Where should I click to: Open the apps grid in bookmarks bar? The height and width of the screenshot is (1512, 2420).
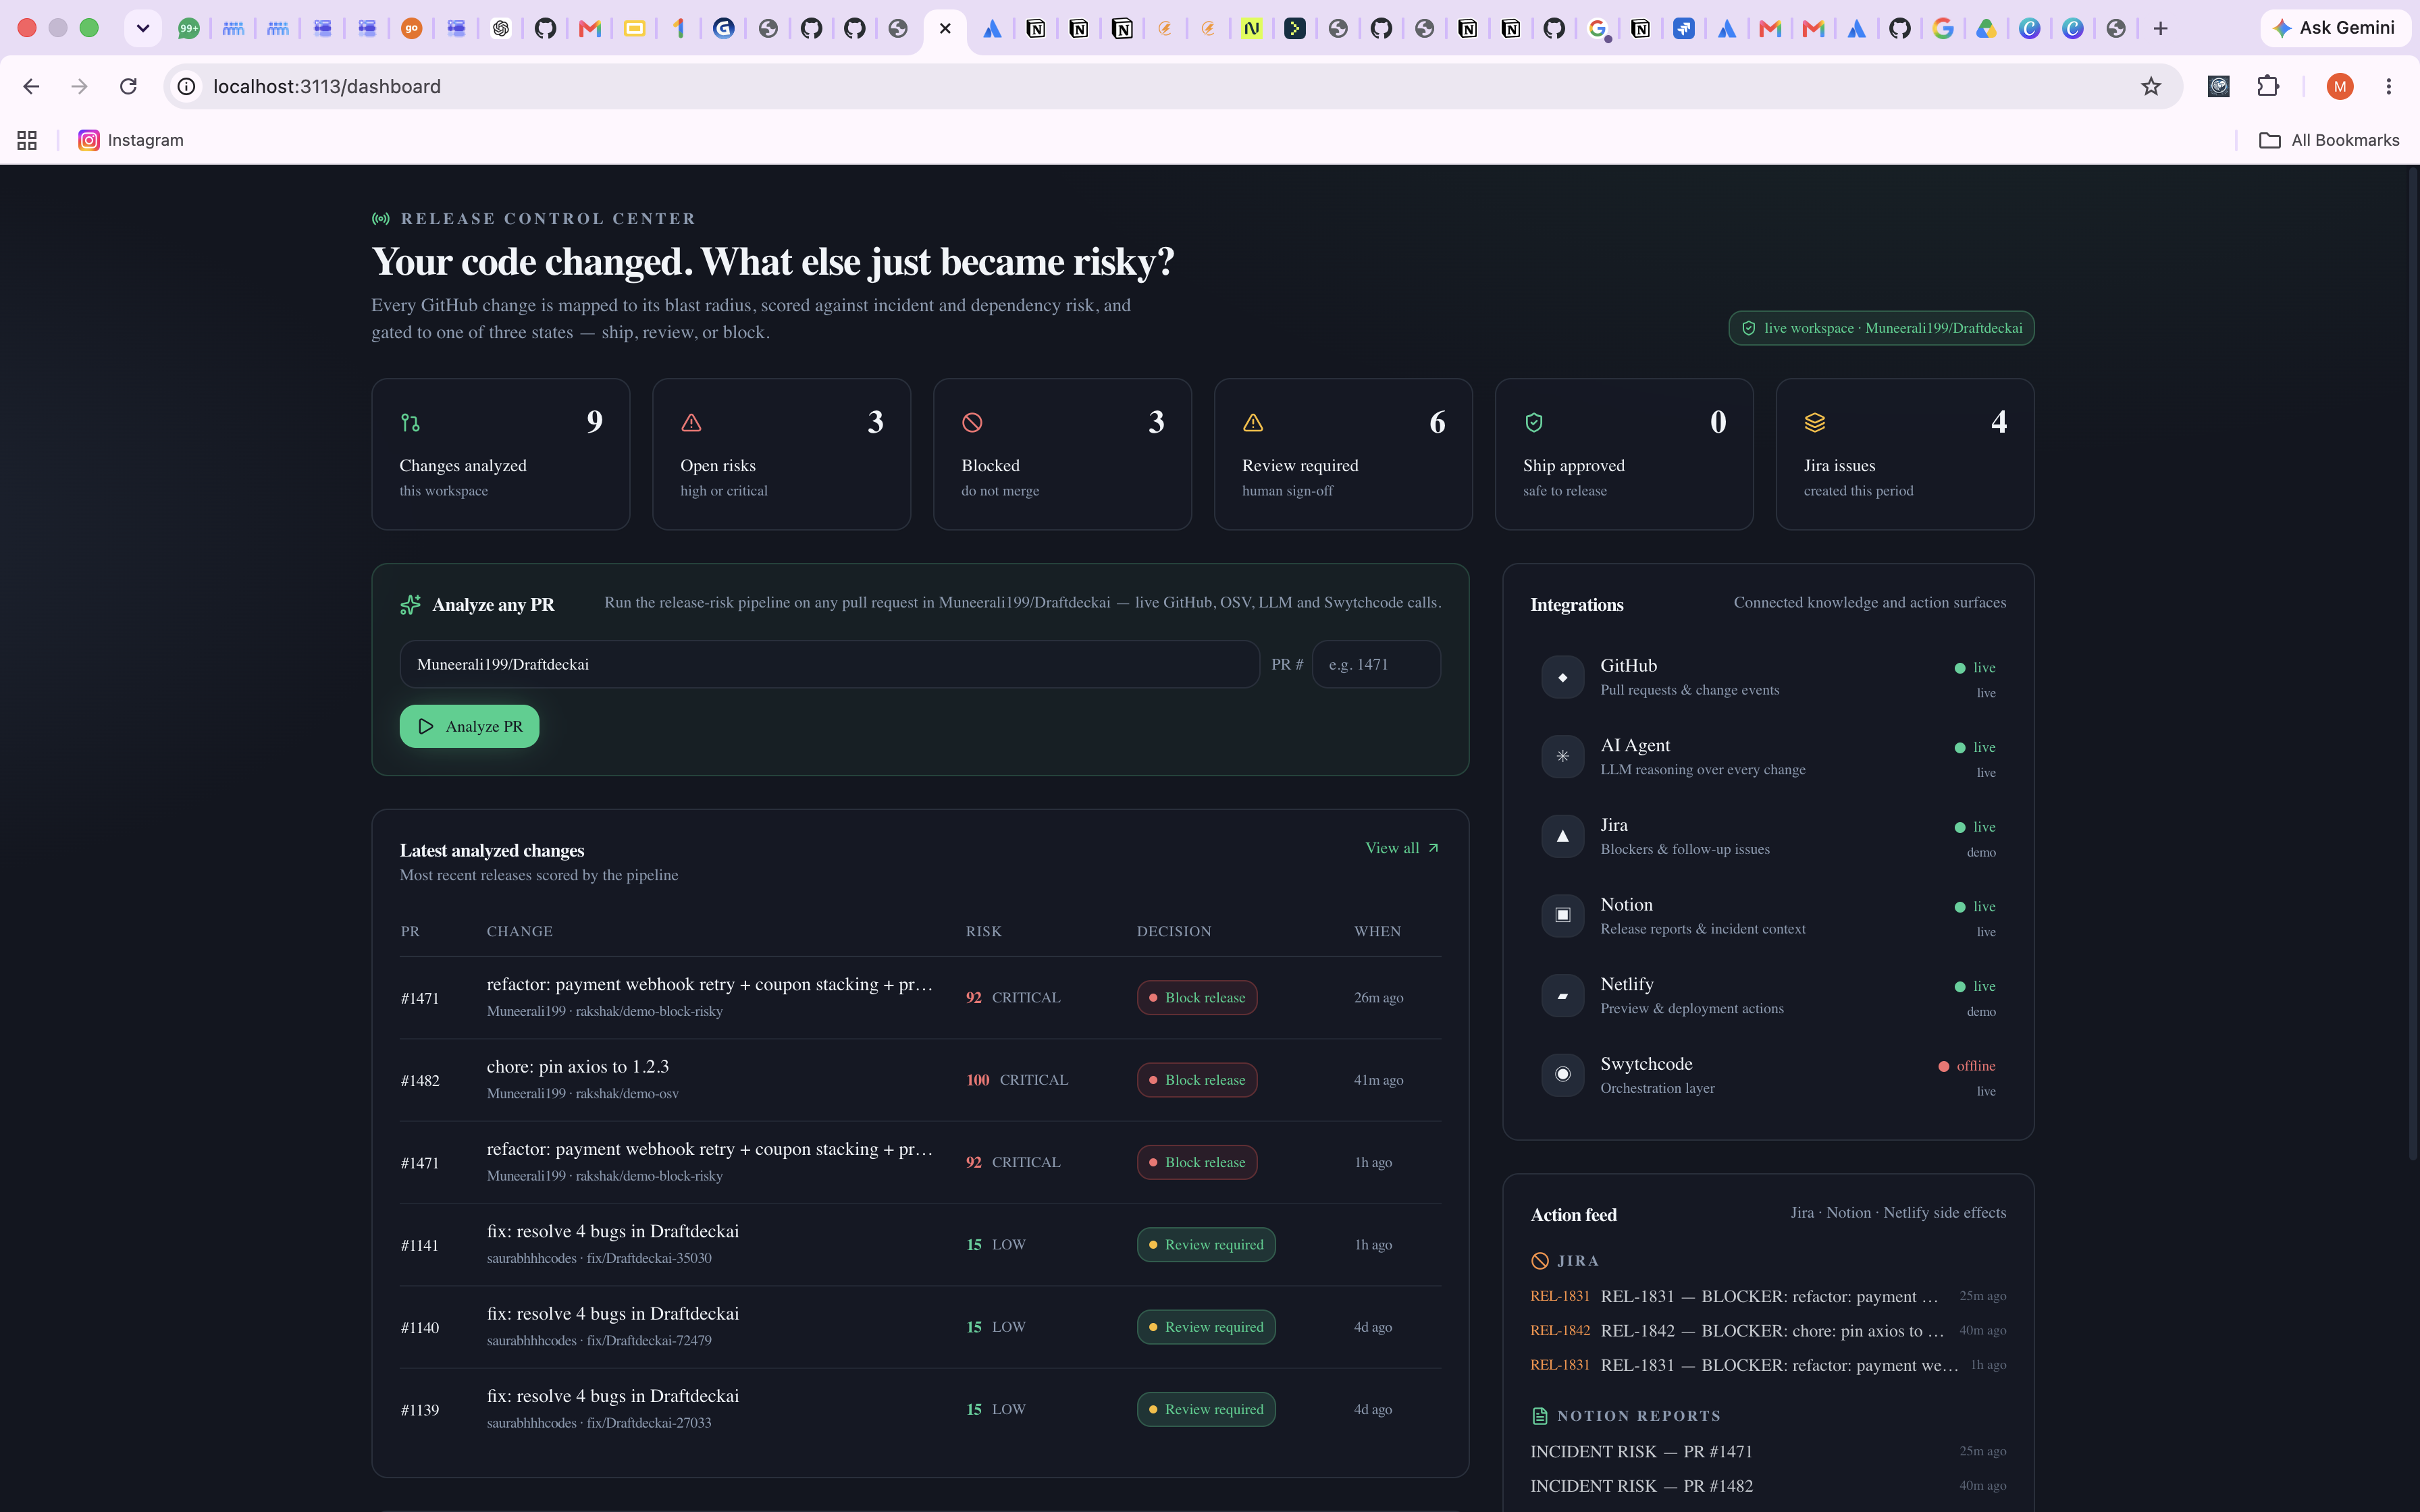(27, 140)
